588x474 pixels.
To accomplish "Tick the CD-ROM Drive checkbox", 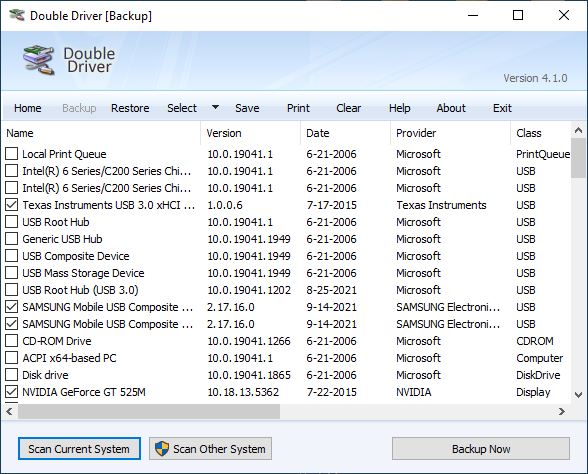I will pos(12,340).
